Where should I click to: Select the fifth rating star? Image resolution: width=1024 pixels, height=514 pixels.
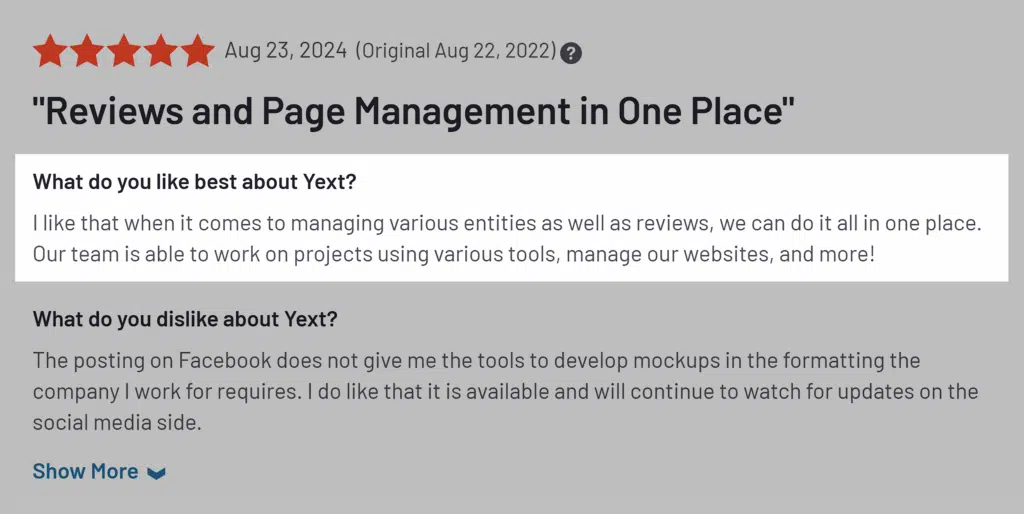198,50
